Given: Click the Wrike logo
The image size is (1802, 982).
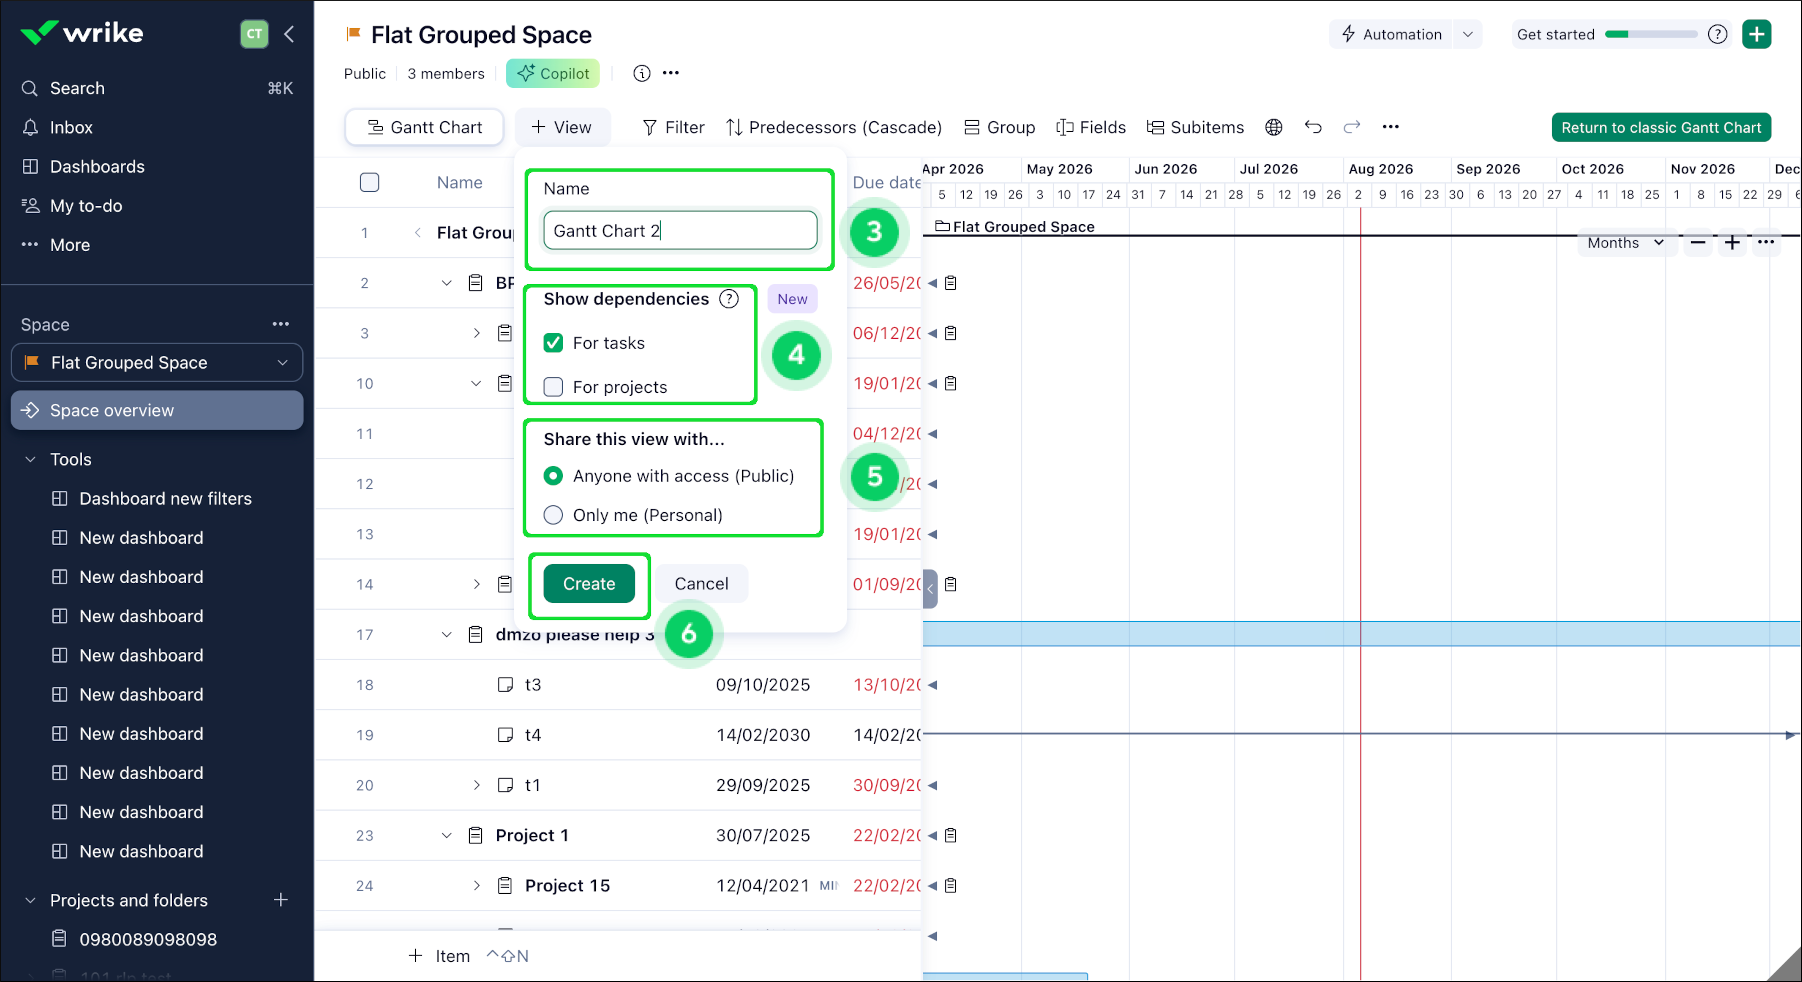Looking at the screenshot, I should (x=82, y=33).
